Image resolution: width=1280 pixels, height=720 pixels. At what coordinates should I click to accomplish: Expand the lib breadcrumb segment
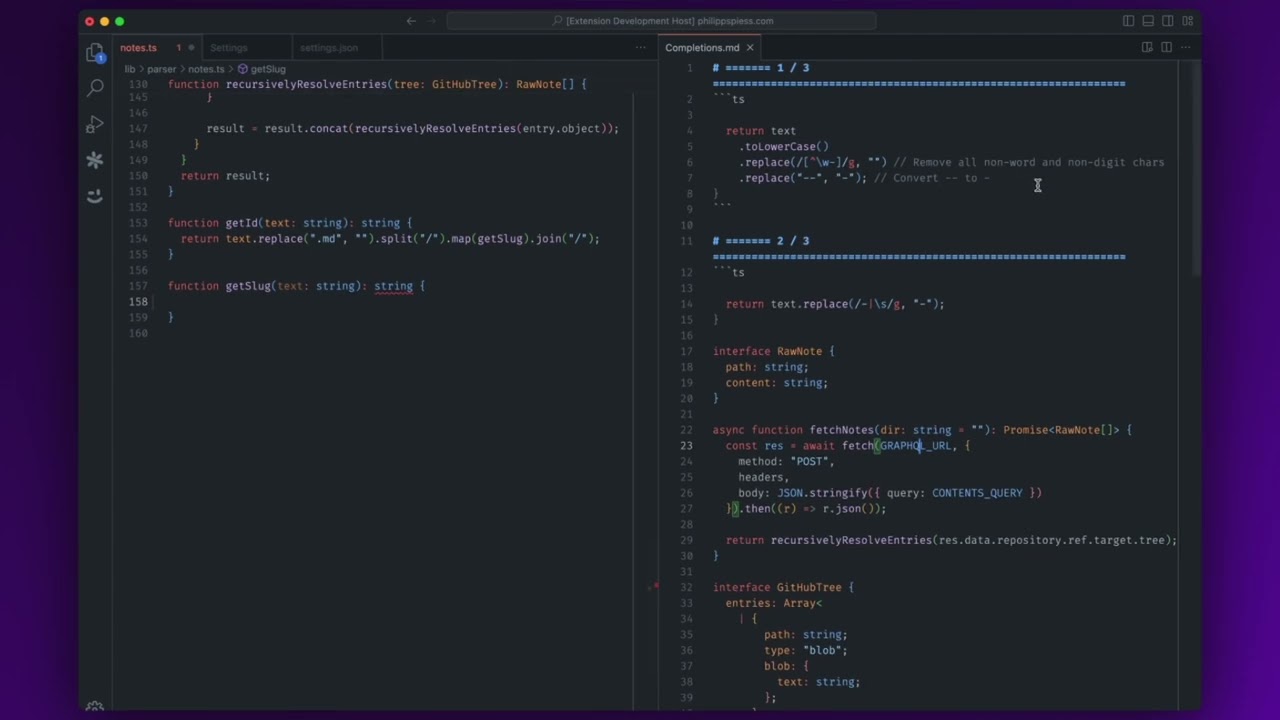[130, 69]
